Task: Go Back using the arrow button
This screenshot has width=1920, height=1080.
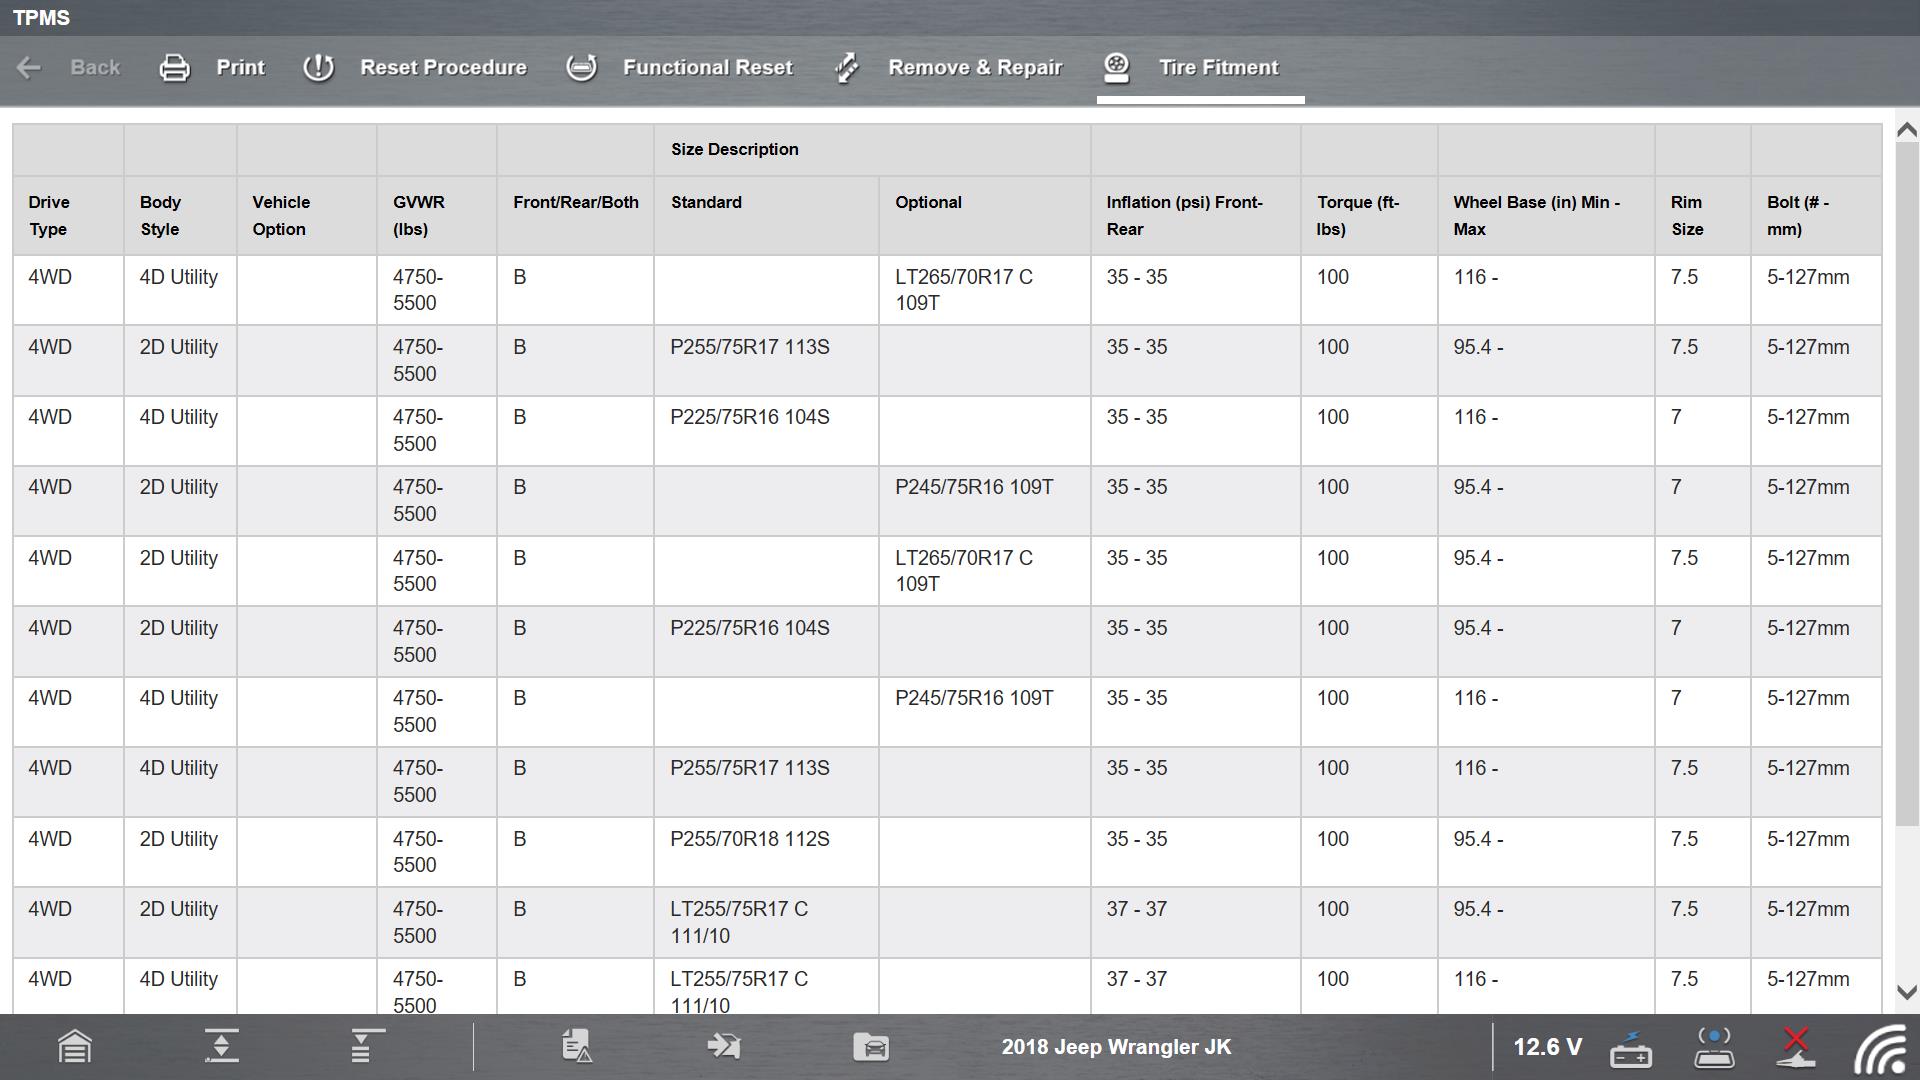Action: point(30,68)
